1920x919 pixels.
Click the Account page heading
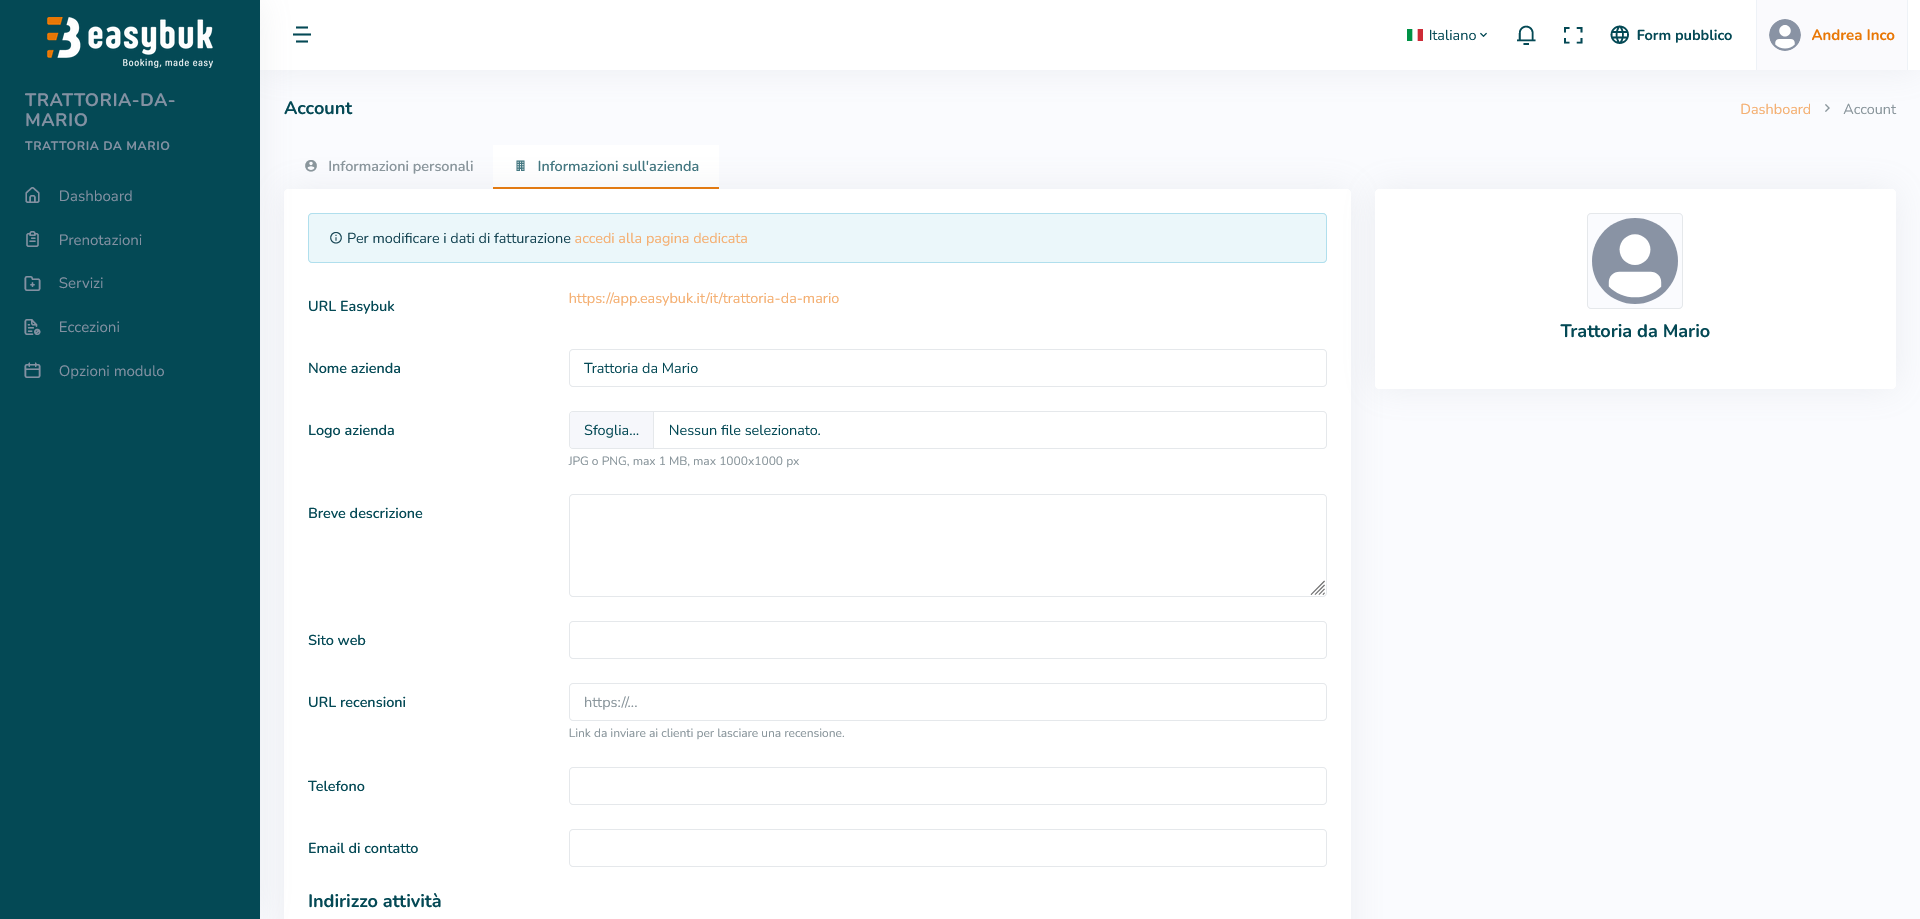318,108
